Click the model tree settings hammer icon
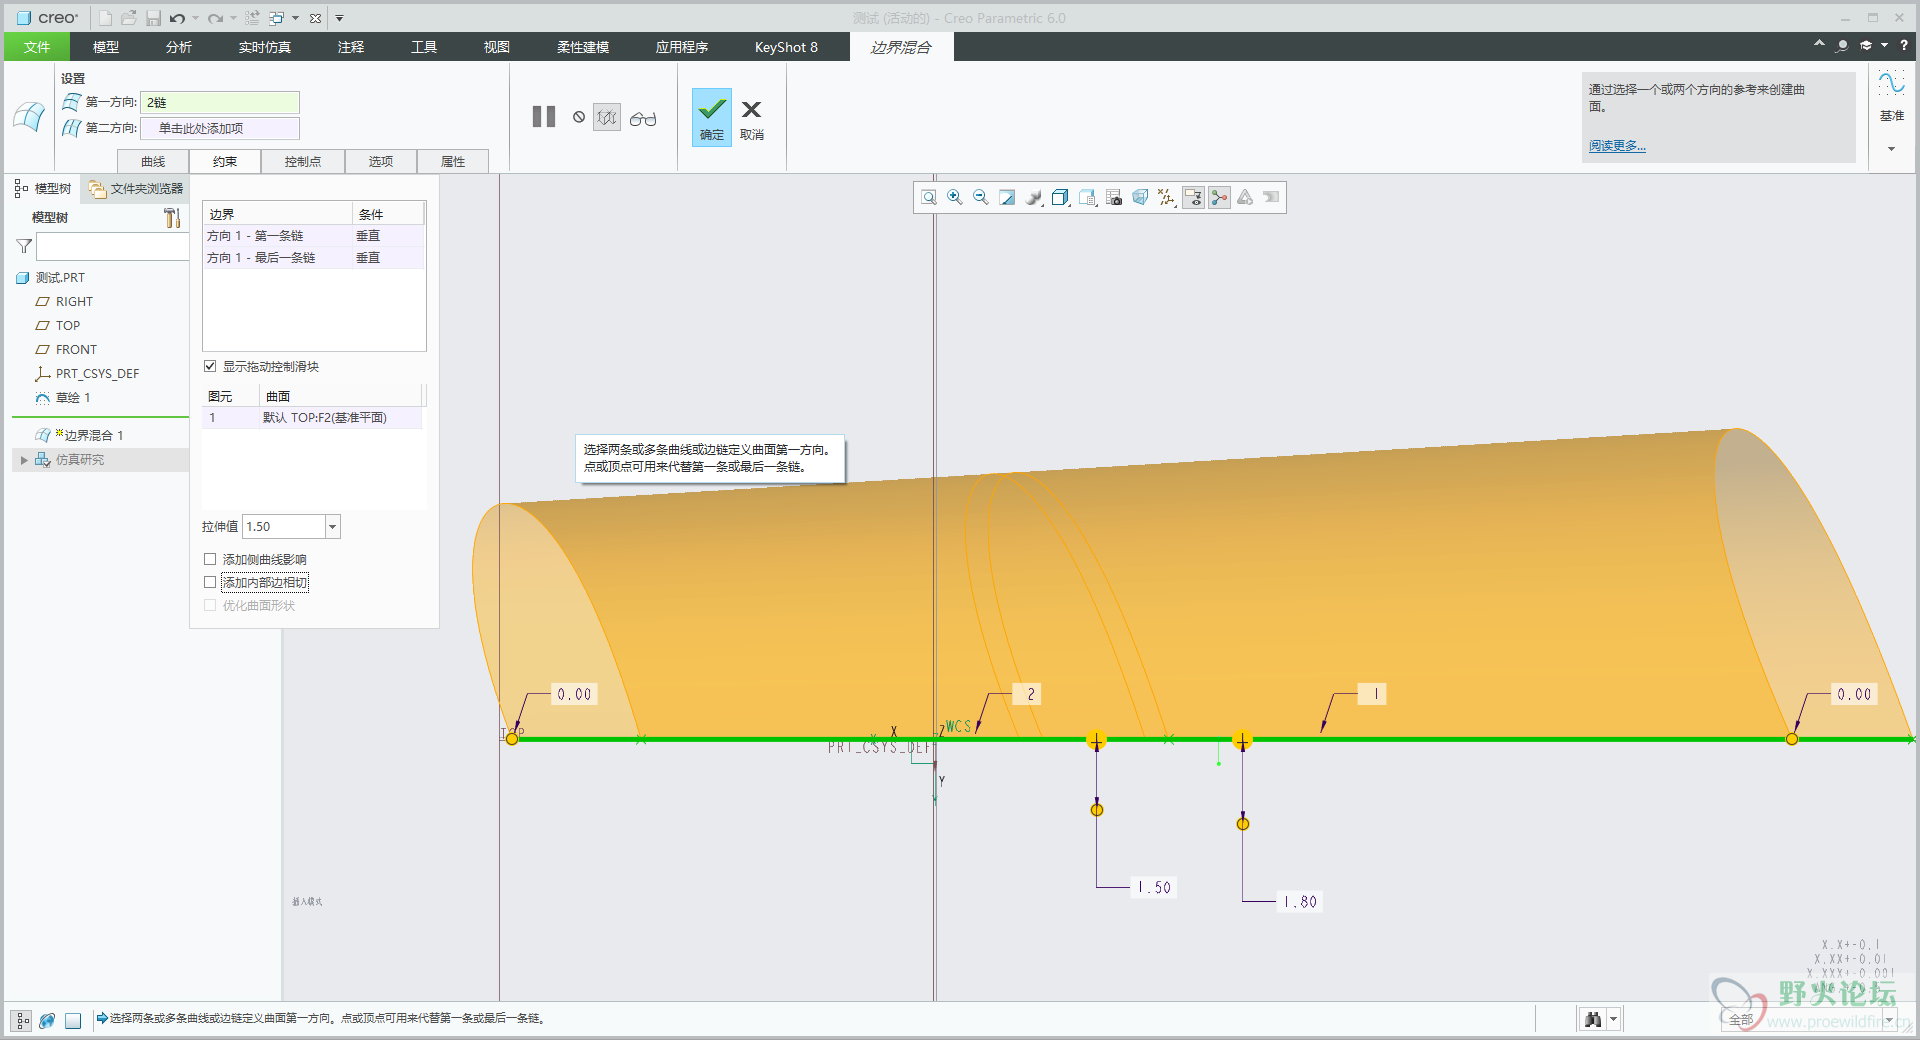The image size is (1920, 1040). click(172, 217)
